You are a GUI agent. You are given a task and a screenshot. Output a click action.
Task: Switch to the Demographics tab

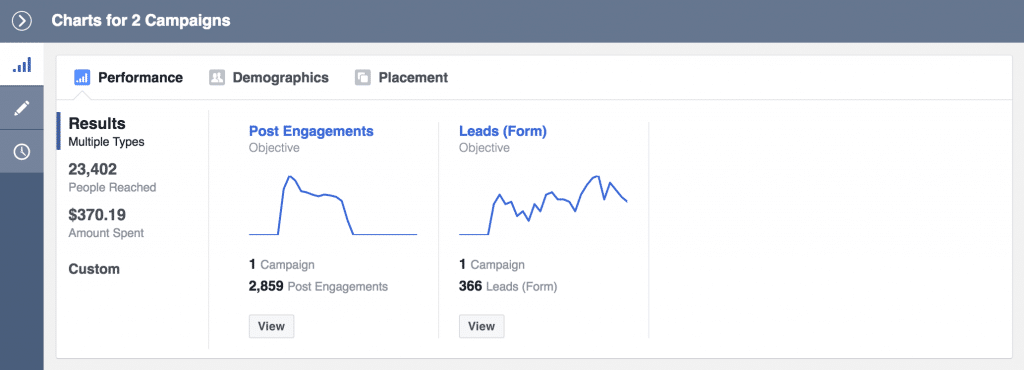click(269, 78)
